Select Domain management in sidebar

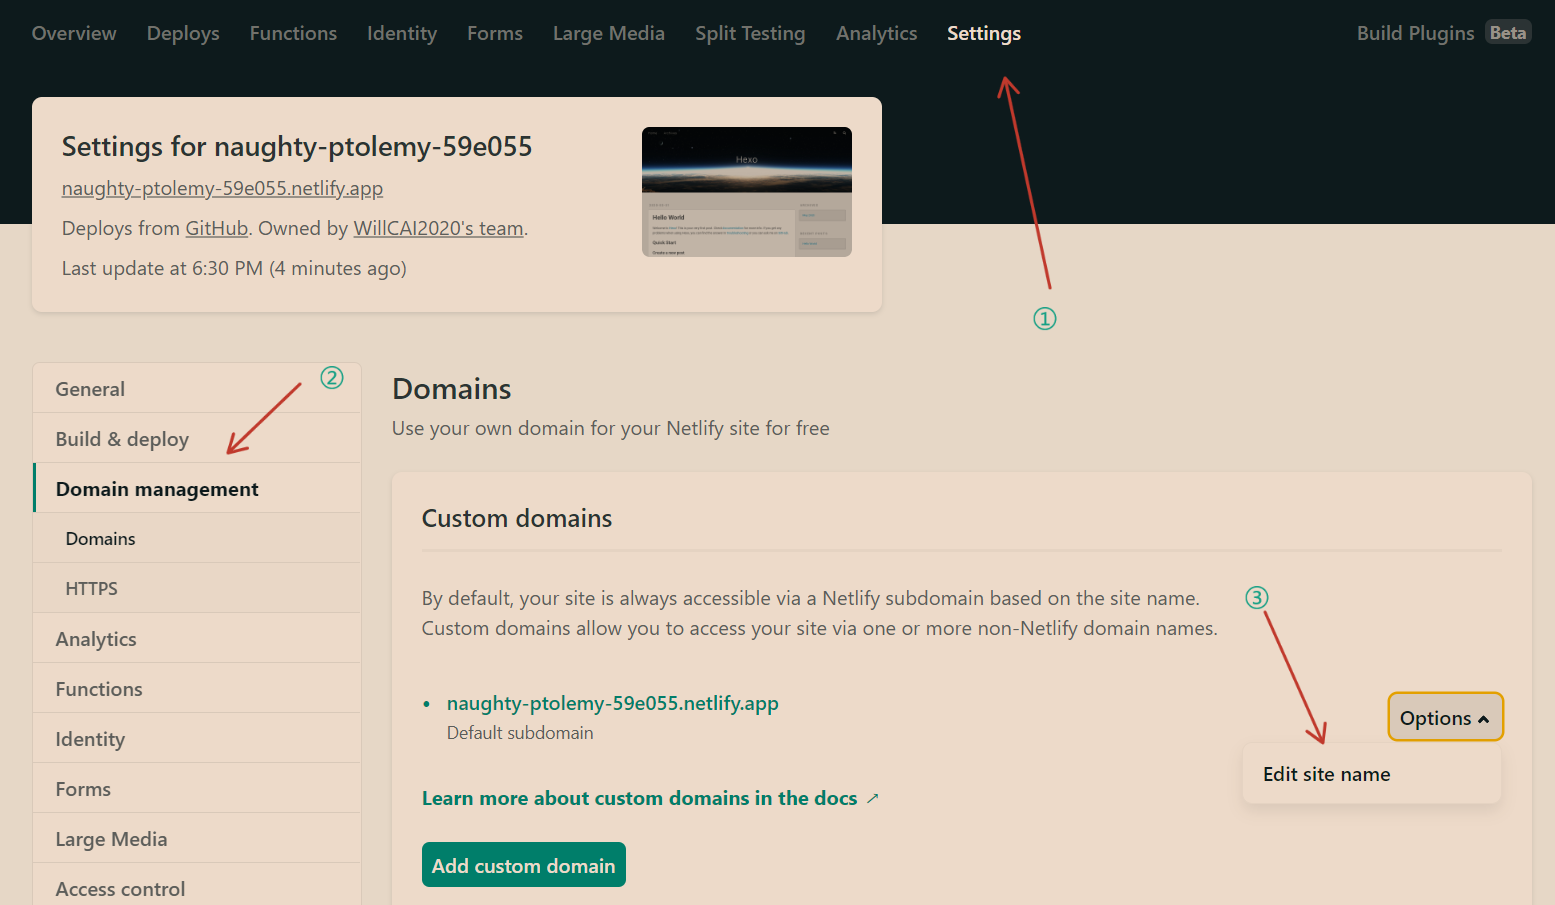(197, 489)
